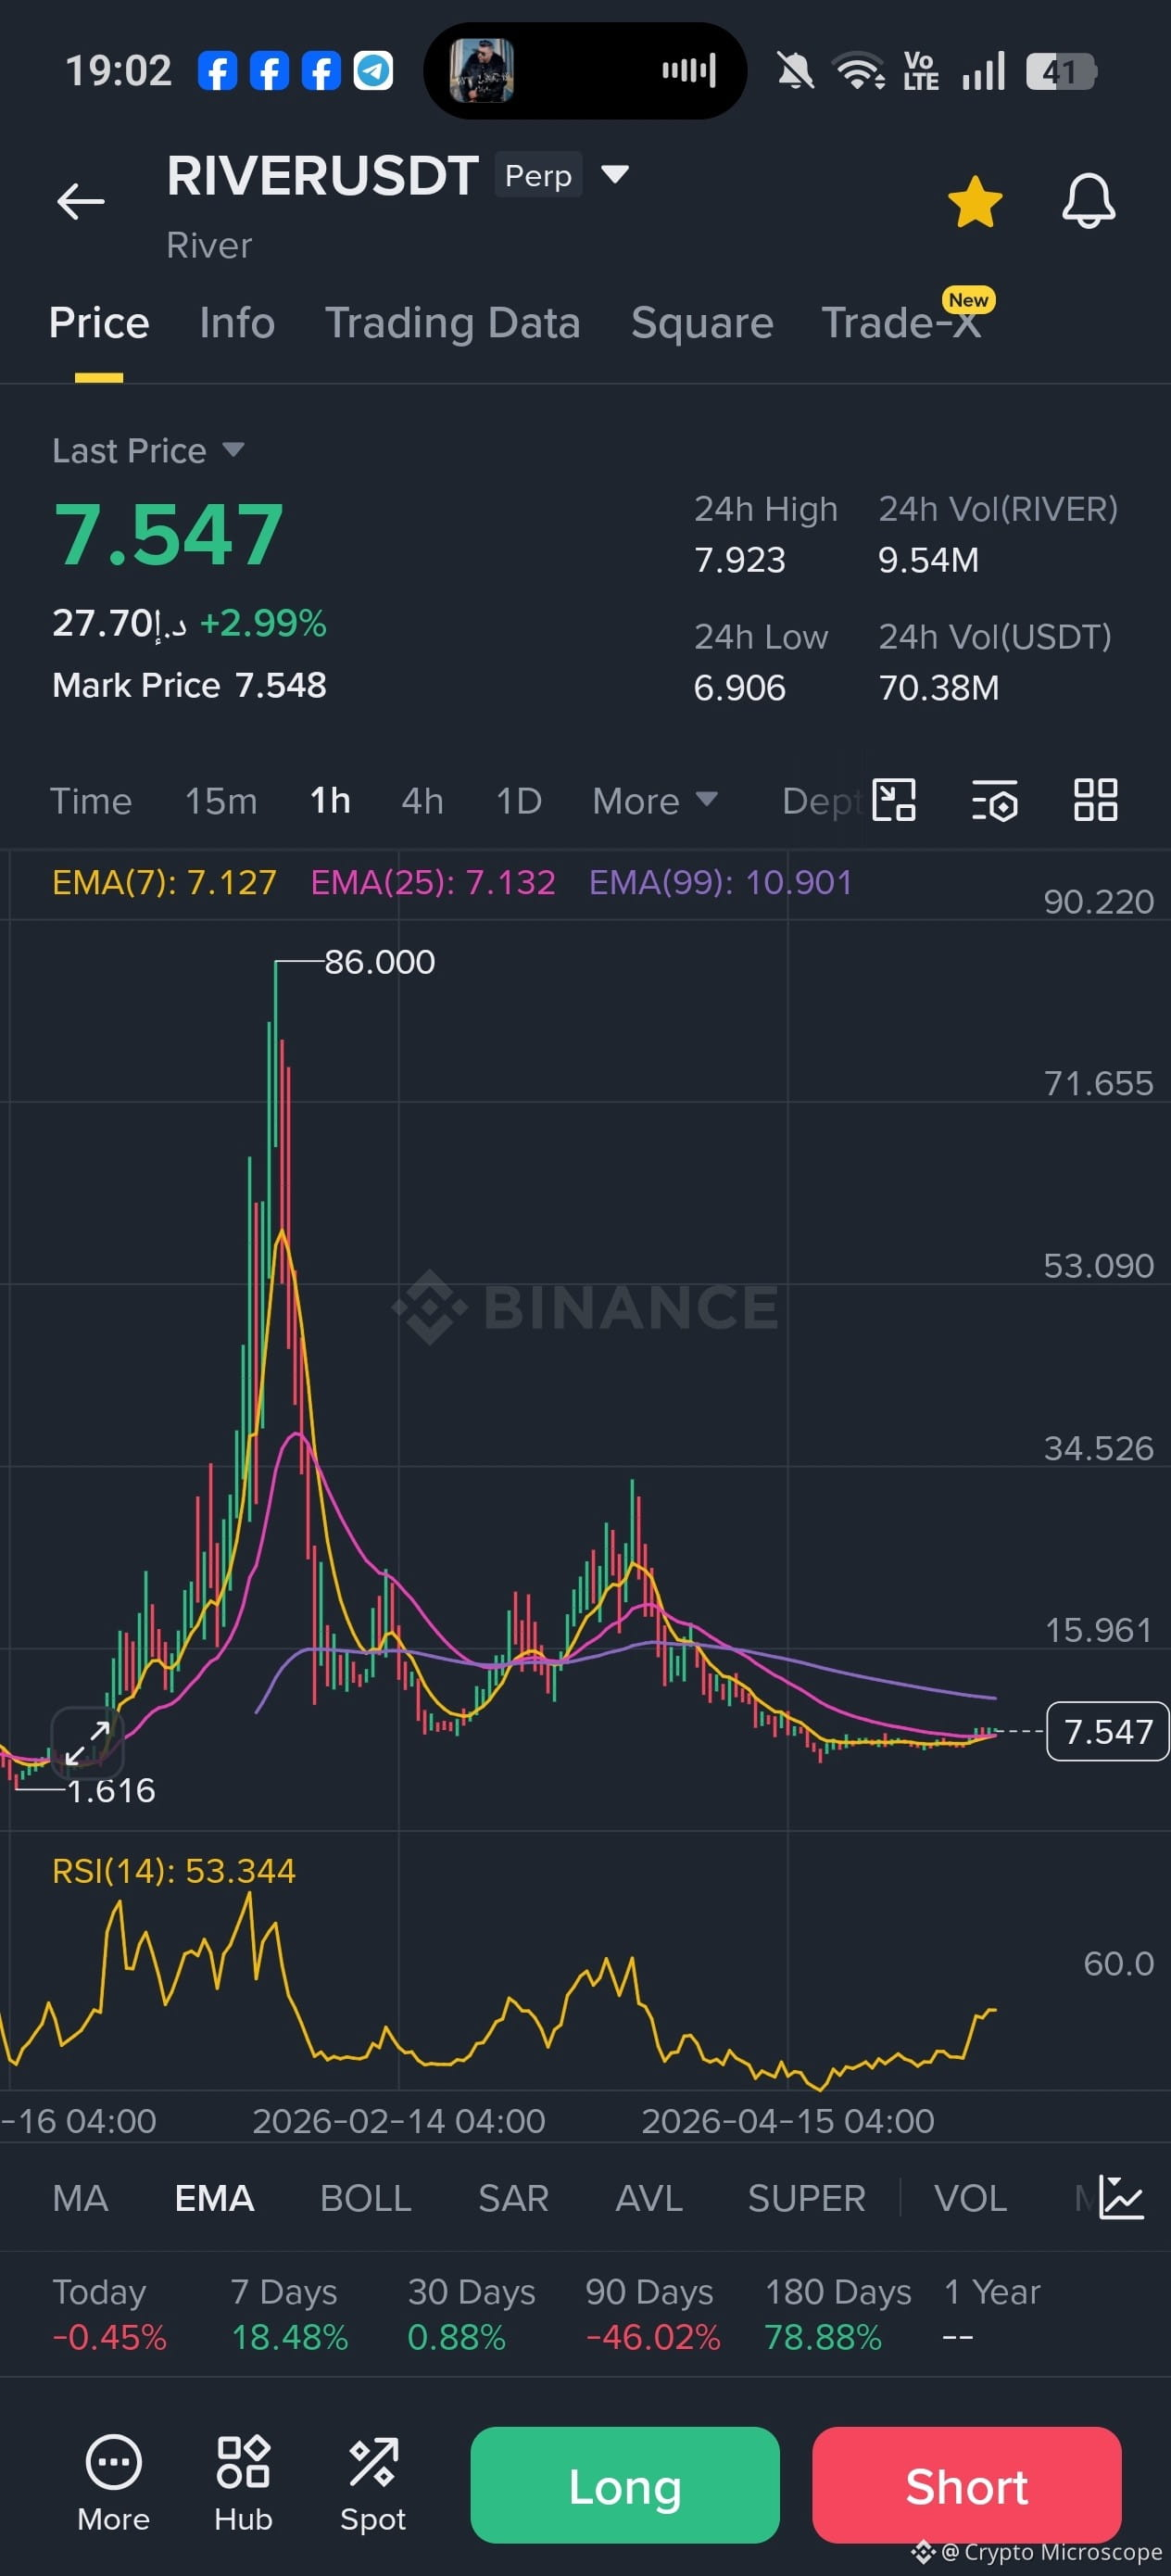Tap the 90 Days -46.02% performance
This screenshot has height=2576, width=1171.
tap(653, 2314)
